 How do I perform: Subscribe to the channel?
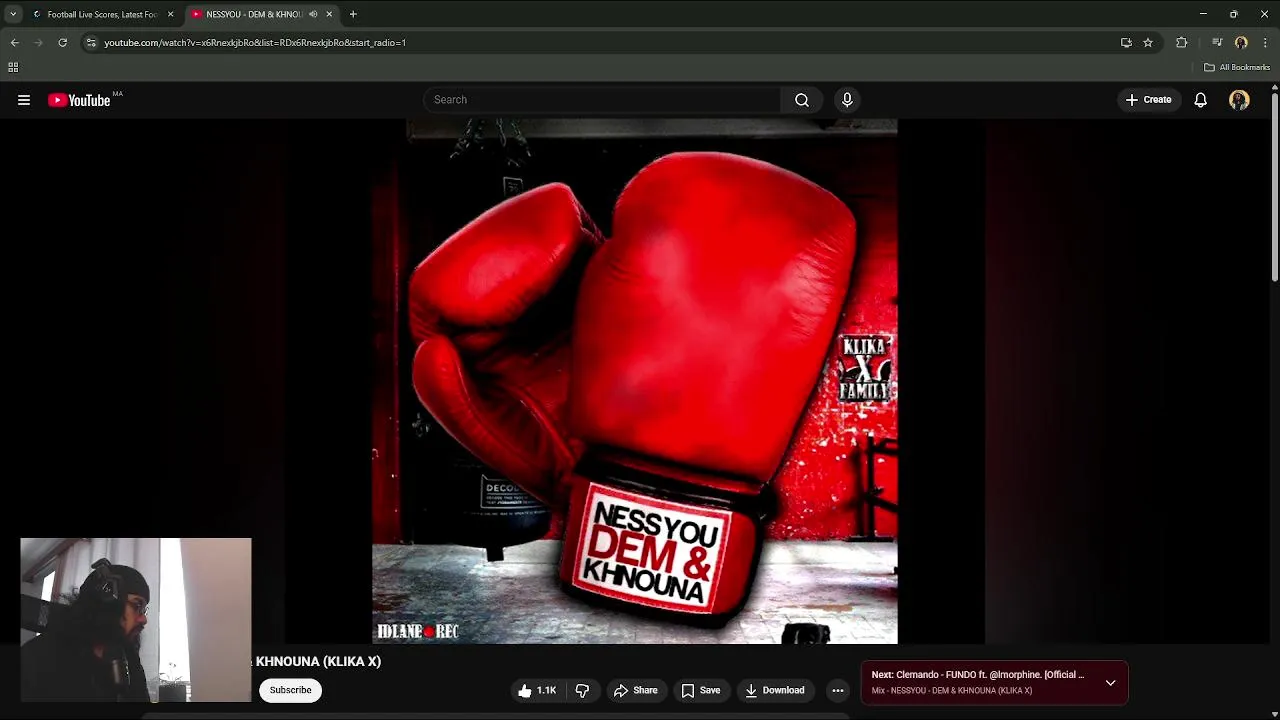click(x=290, y=690)
